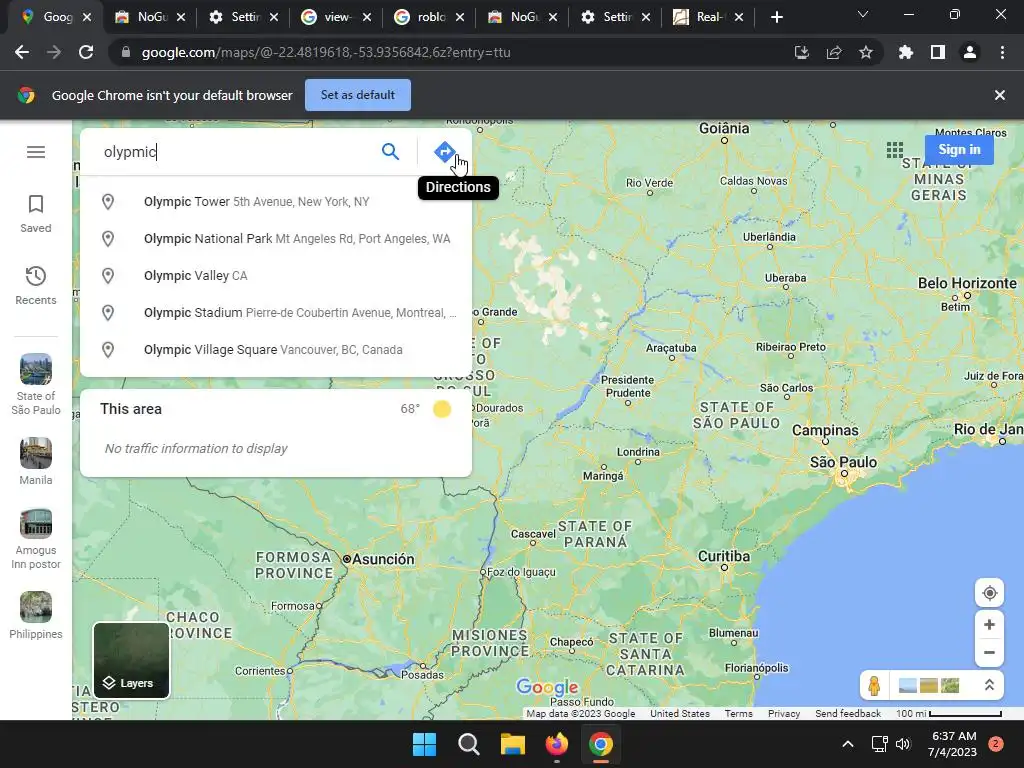
Task: Open the Amogus Inn postor thumbnail
Action: click(x=36, y=539)
